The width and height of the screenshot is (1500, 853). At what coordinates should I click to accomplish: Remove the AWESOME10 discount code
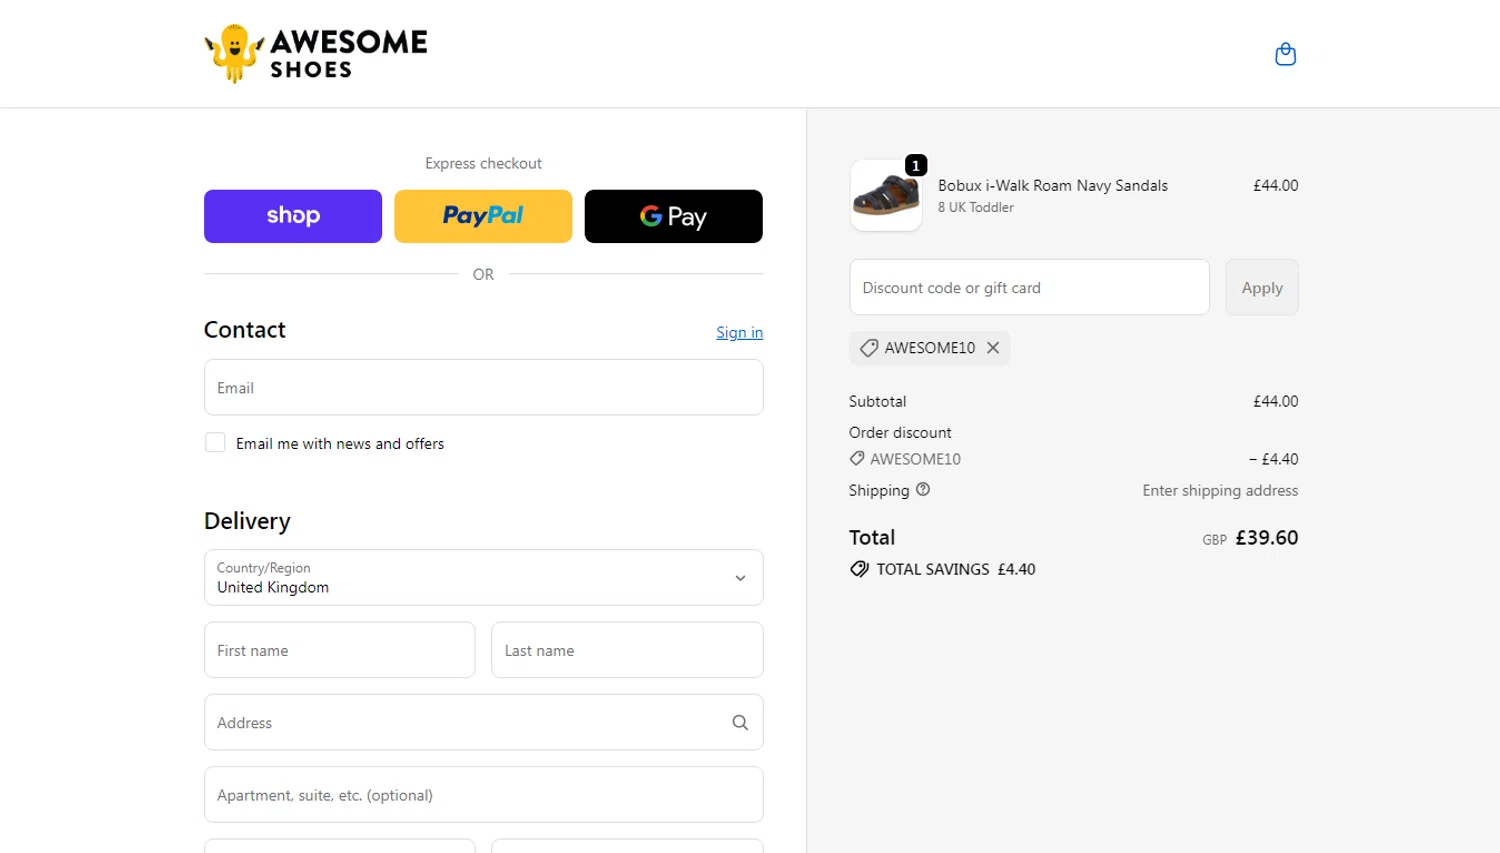[993, 348]
